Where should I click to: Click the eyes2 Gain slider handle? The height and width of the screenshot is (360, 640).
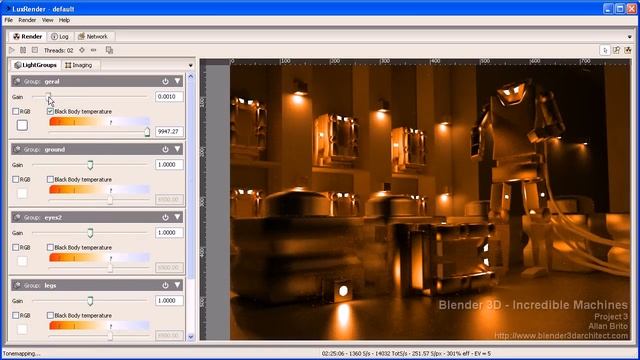[90, 233]
